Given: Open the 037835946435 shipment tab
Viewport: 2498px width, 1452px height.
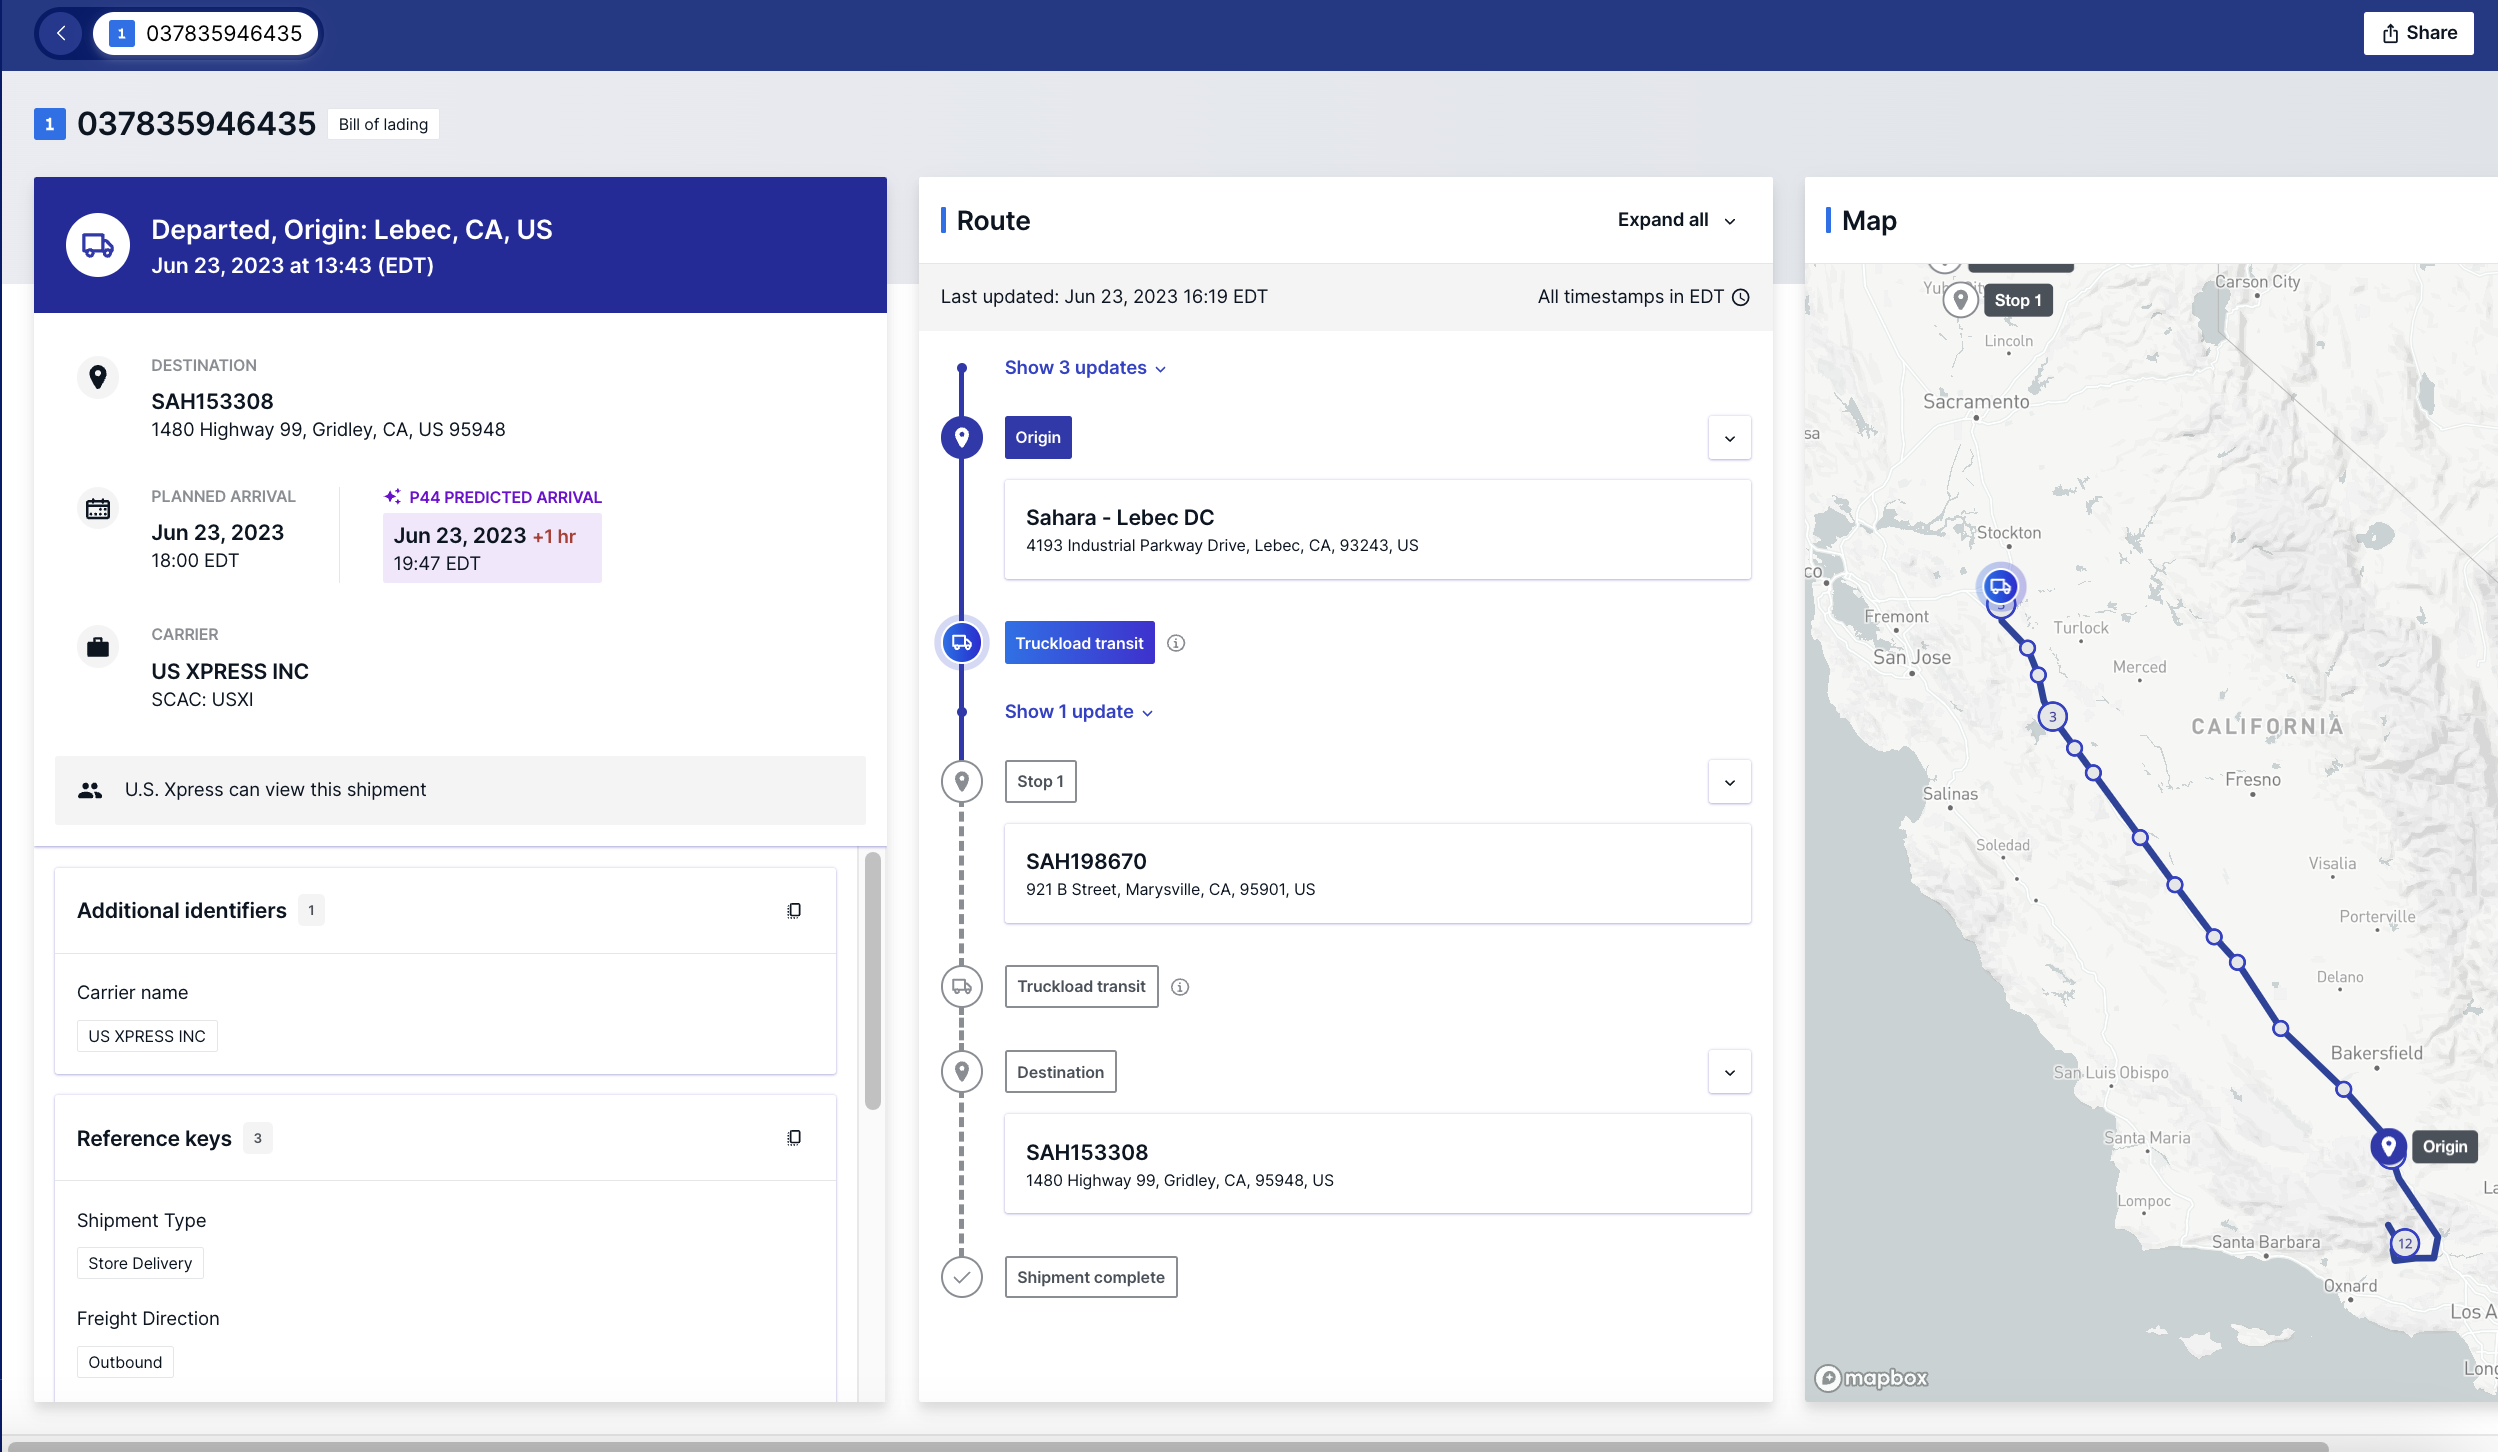Looking at the screenshot, I should [206, 33].
